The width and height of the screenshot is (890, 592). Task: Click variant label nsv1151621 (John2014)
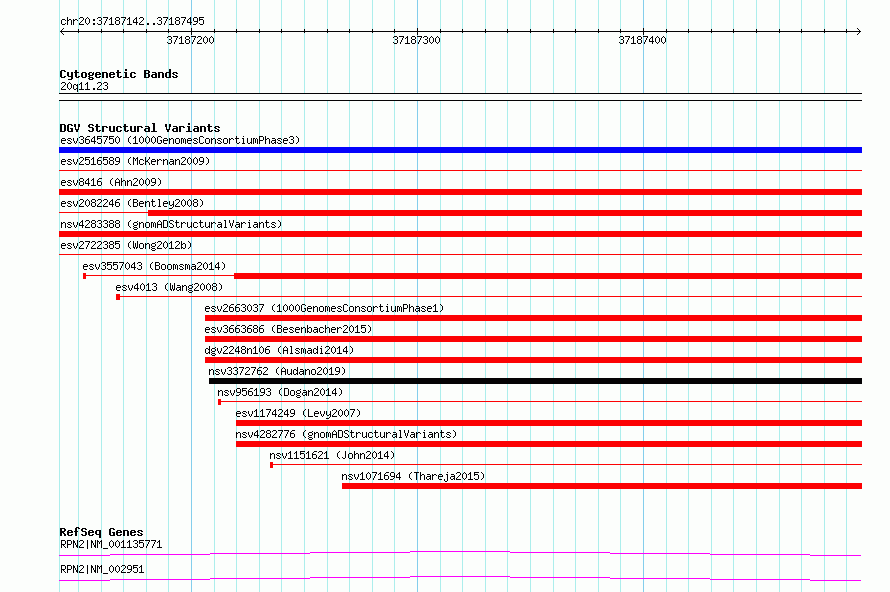click(332, 455)
